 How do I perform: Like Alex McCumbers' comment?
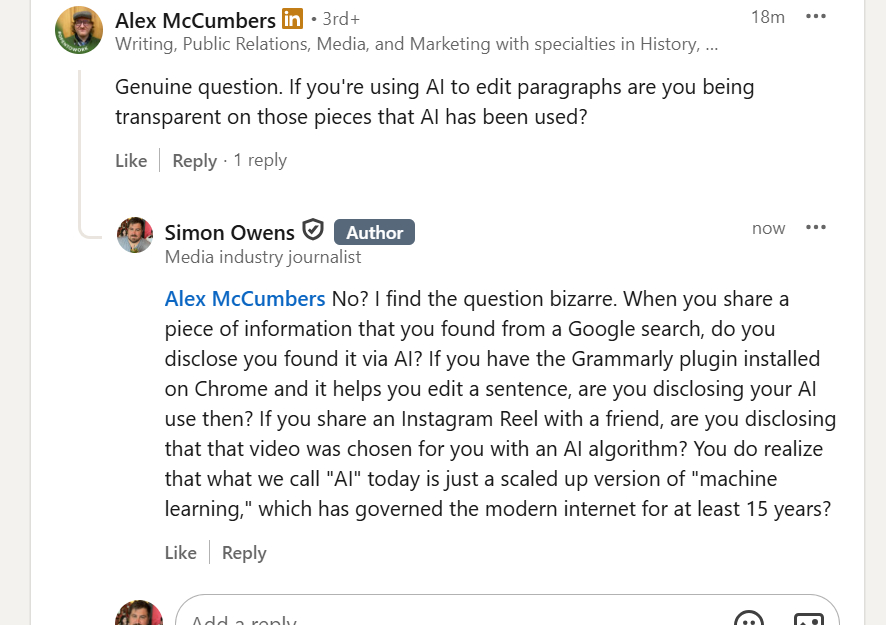(x=131, y=161)
